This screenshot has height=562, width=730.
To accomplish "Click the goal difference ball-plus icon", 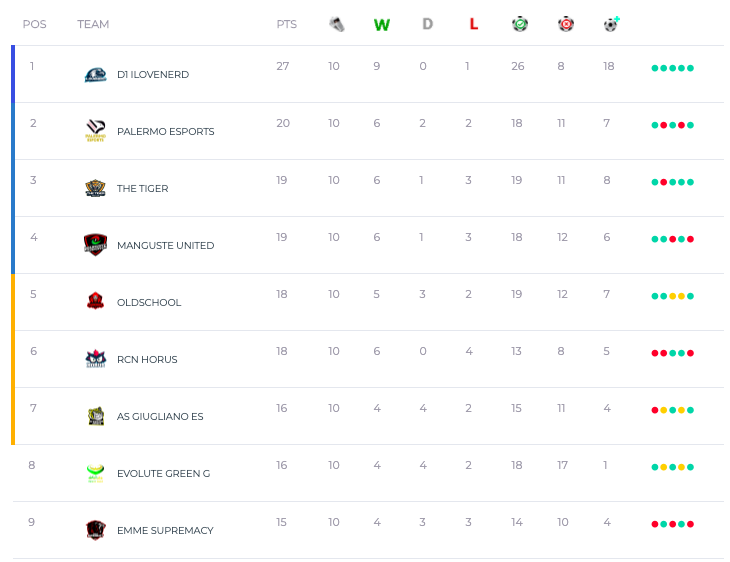I will [x=611, y=24].
